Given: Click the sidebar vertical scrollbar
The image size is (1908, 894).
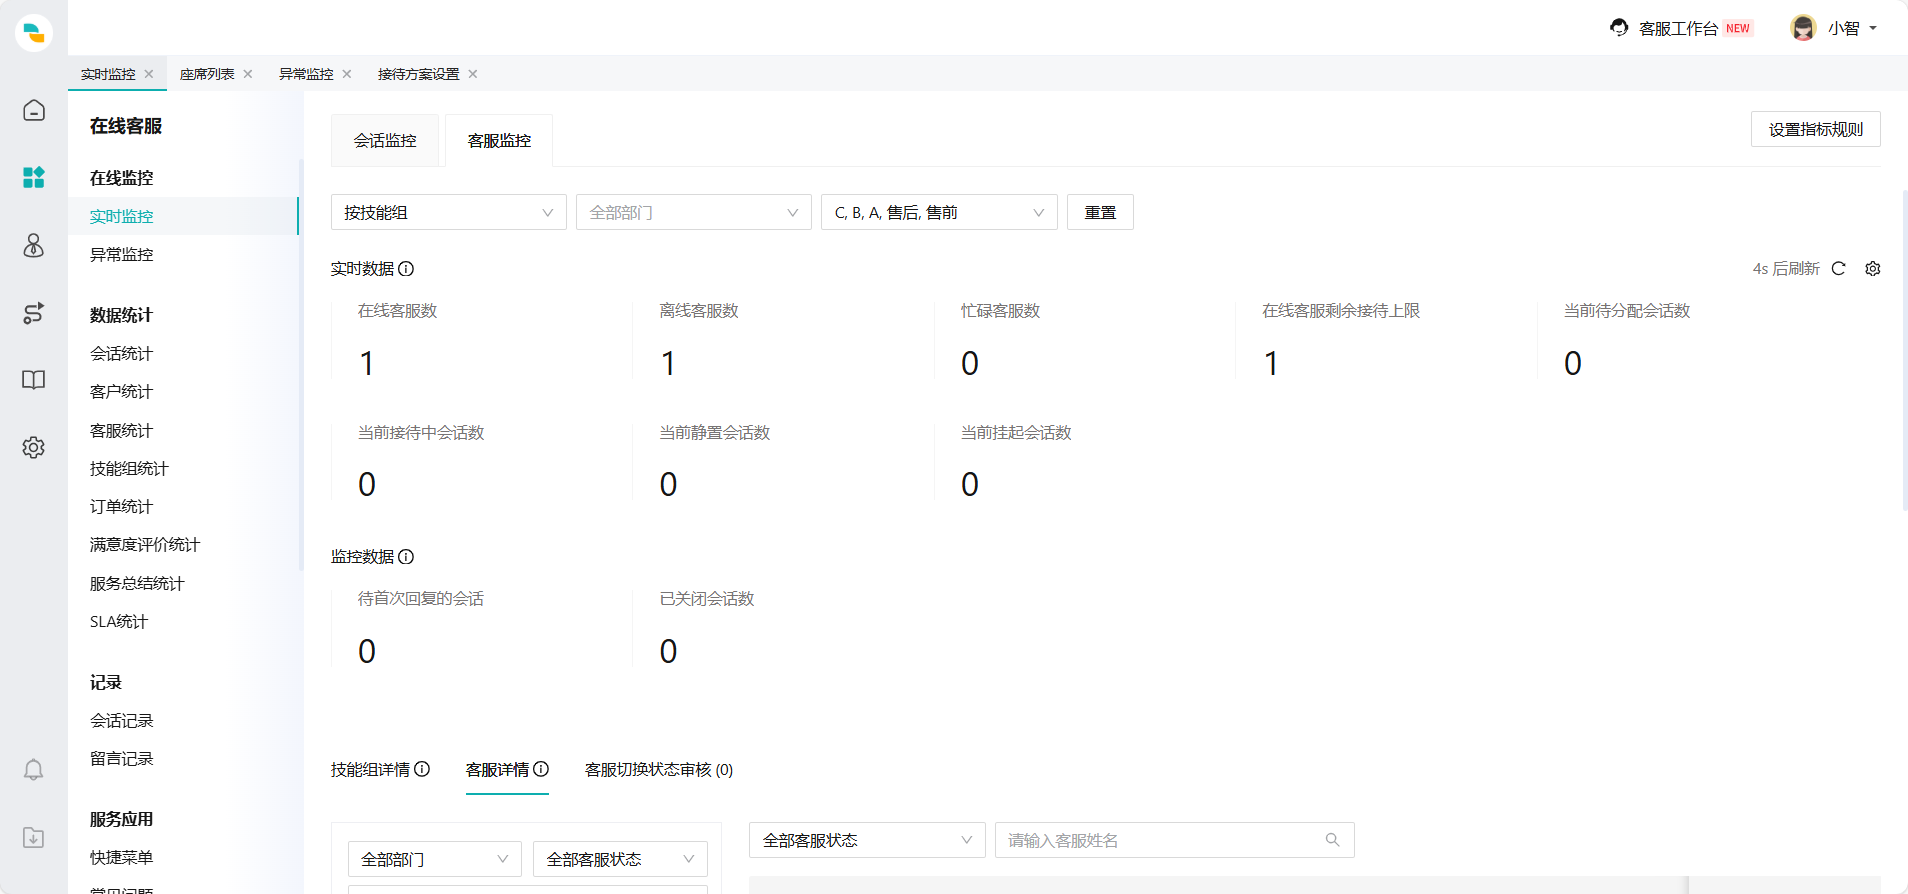Looking at the screenshot, I should [x=301, y=365].
